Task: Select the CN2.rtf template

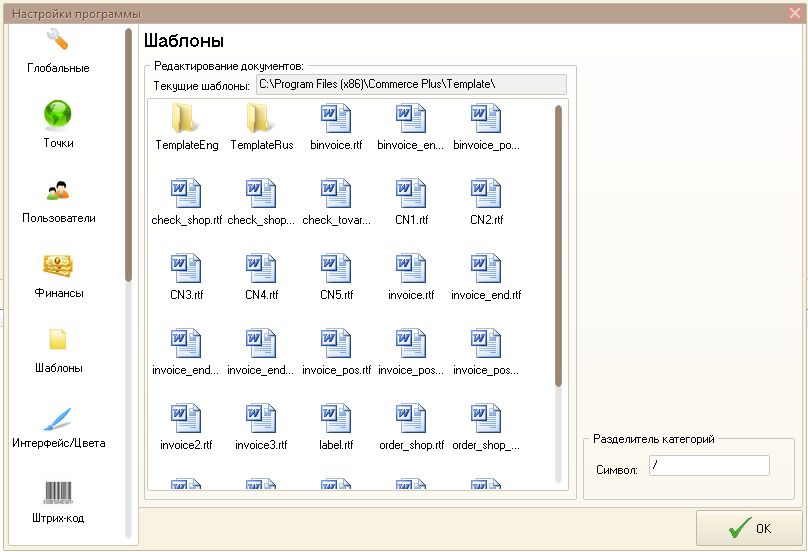Action: [x=486, y=202]
